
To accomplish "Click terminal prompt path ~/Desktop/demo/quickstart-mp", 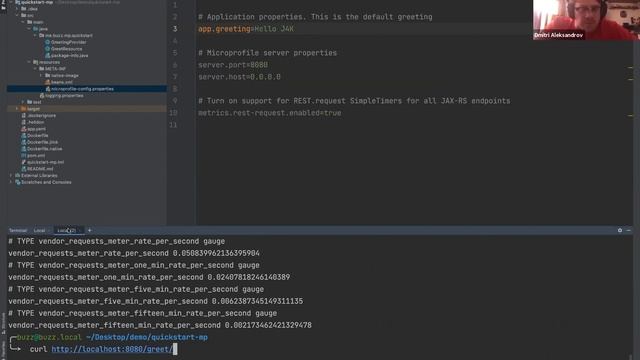I will 147,338.
